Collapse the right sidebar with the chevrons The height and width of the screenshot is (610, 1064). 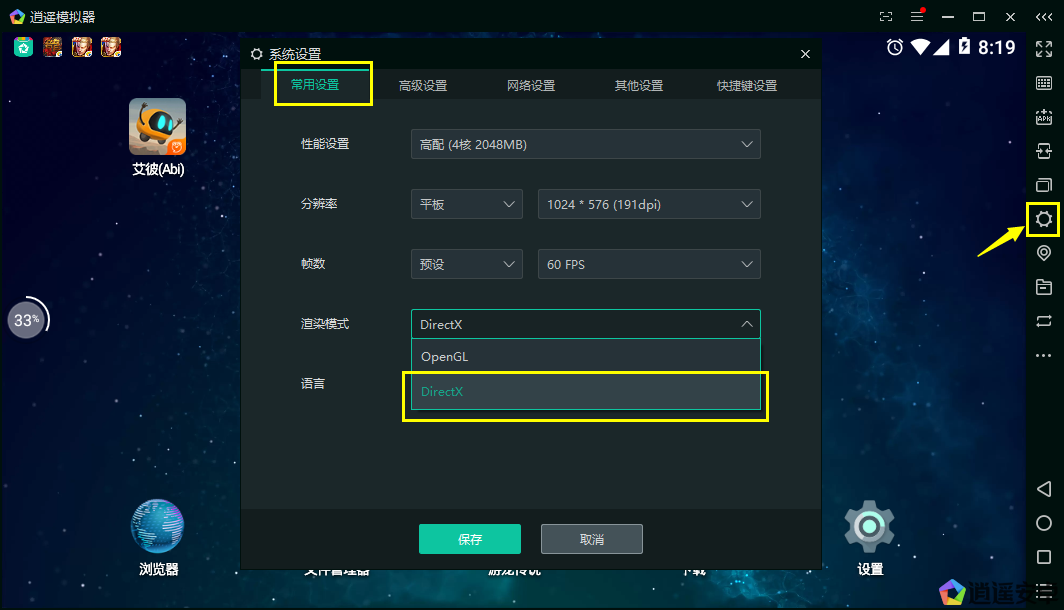[x=1044, y=16]
